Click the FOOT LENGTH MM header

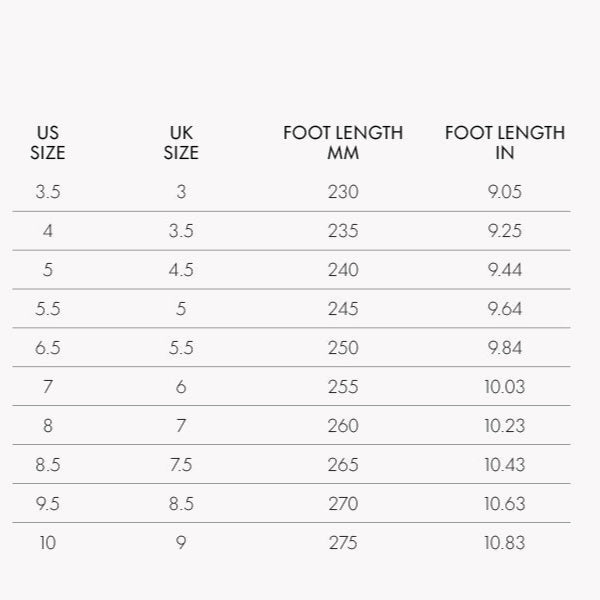coord(343,143)
